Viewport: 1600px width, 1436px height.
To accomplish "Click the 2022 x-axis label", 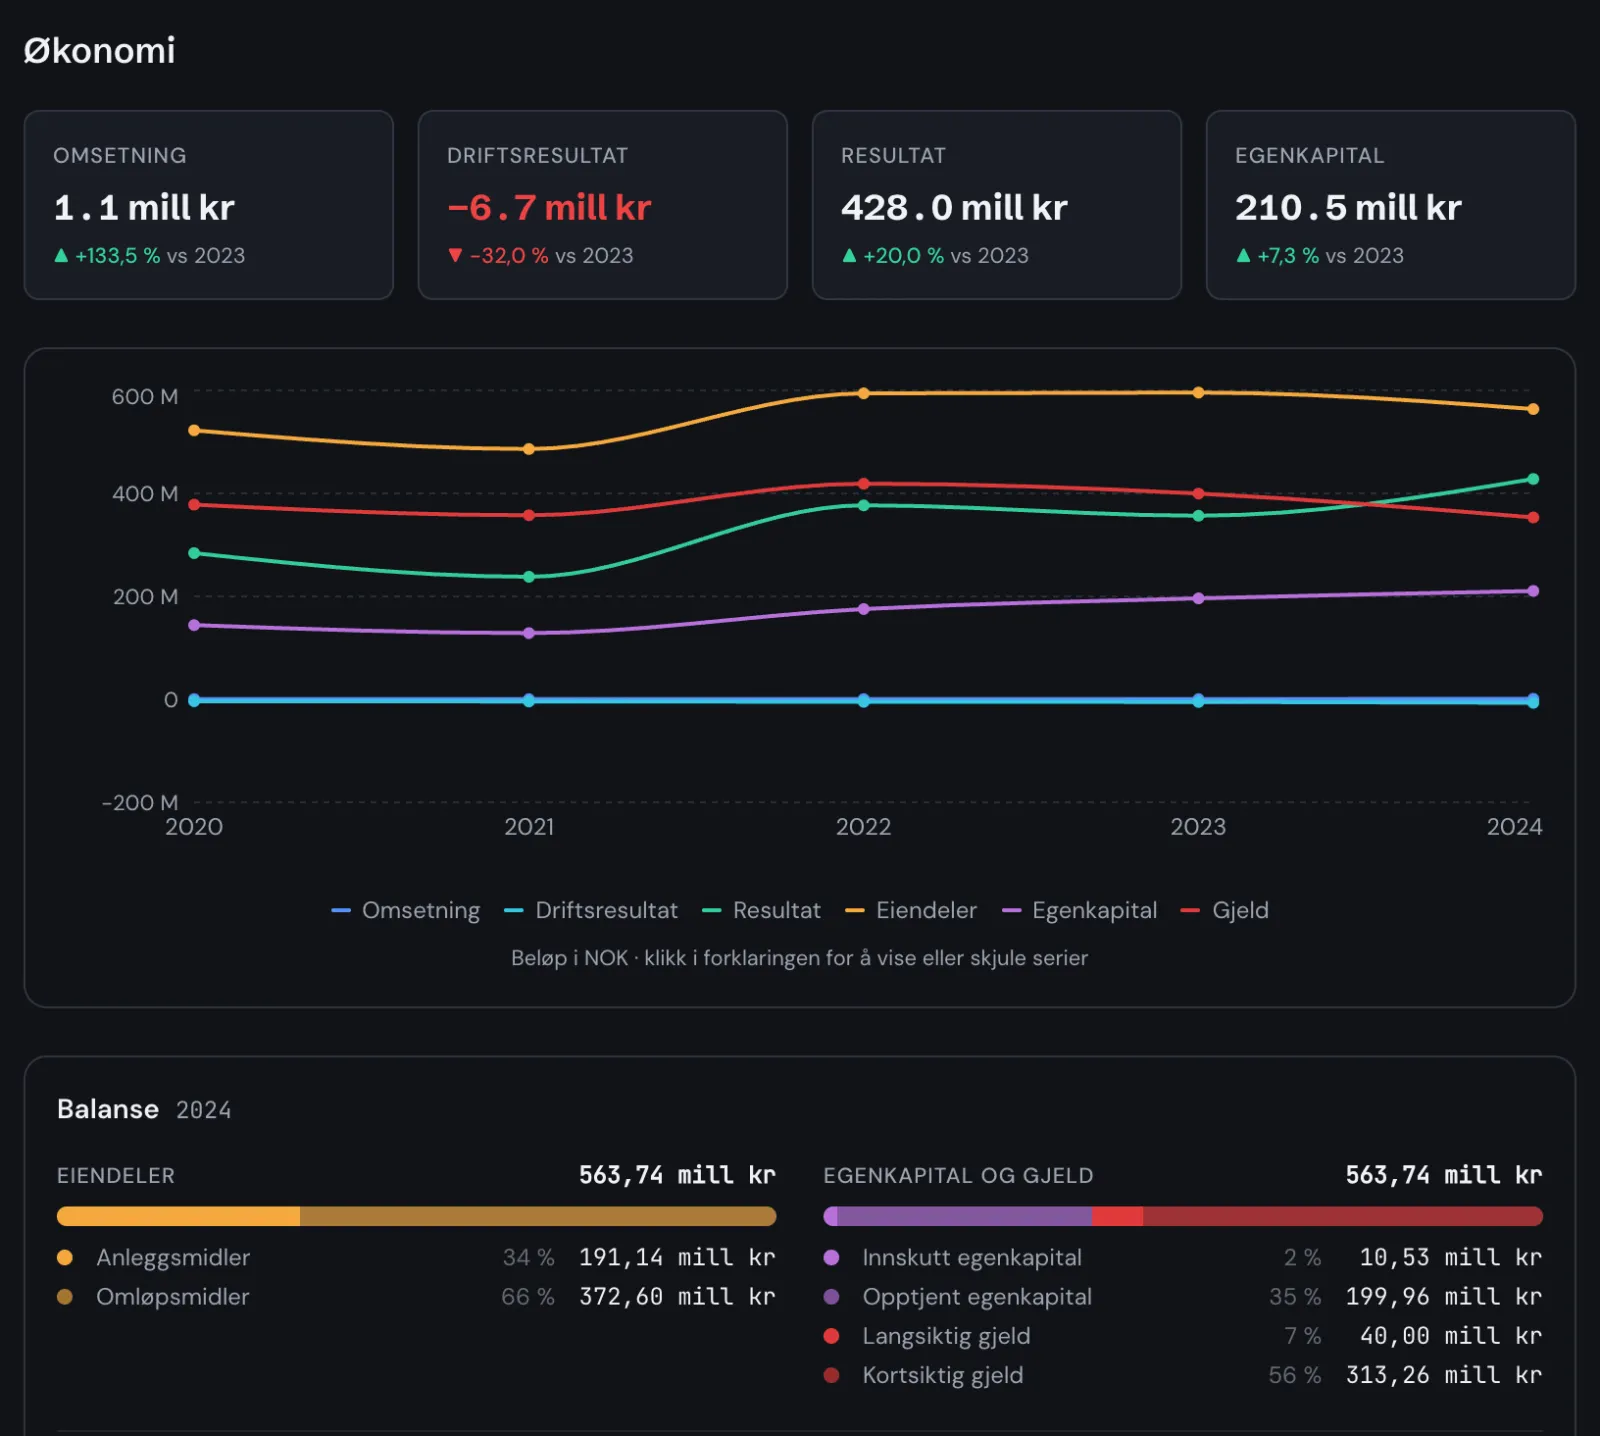I will coord(864,826).
